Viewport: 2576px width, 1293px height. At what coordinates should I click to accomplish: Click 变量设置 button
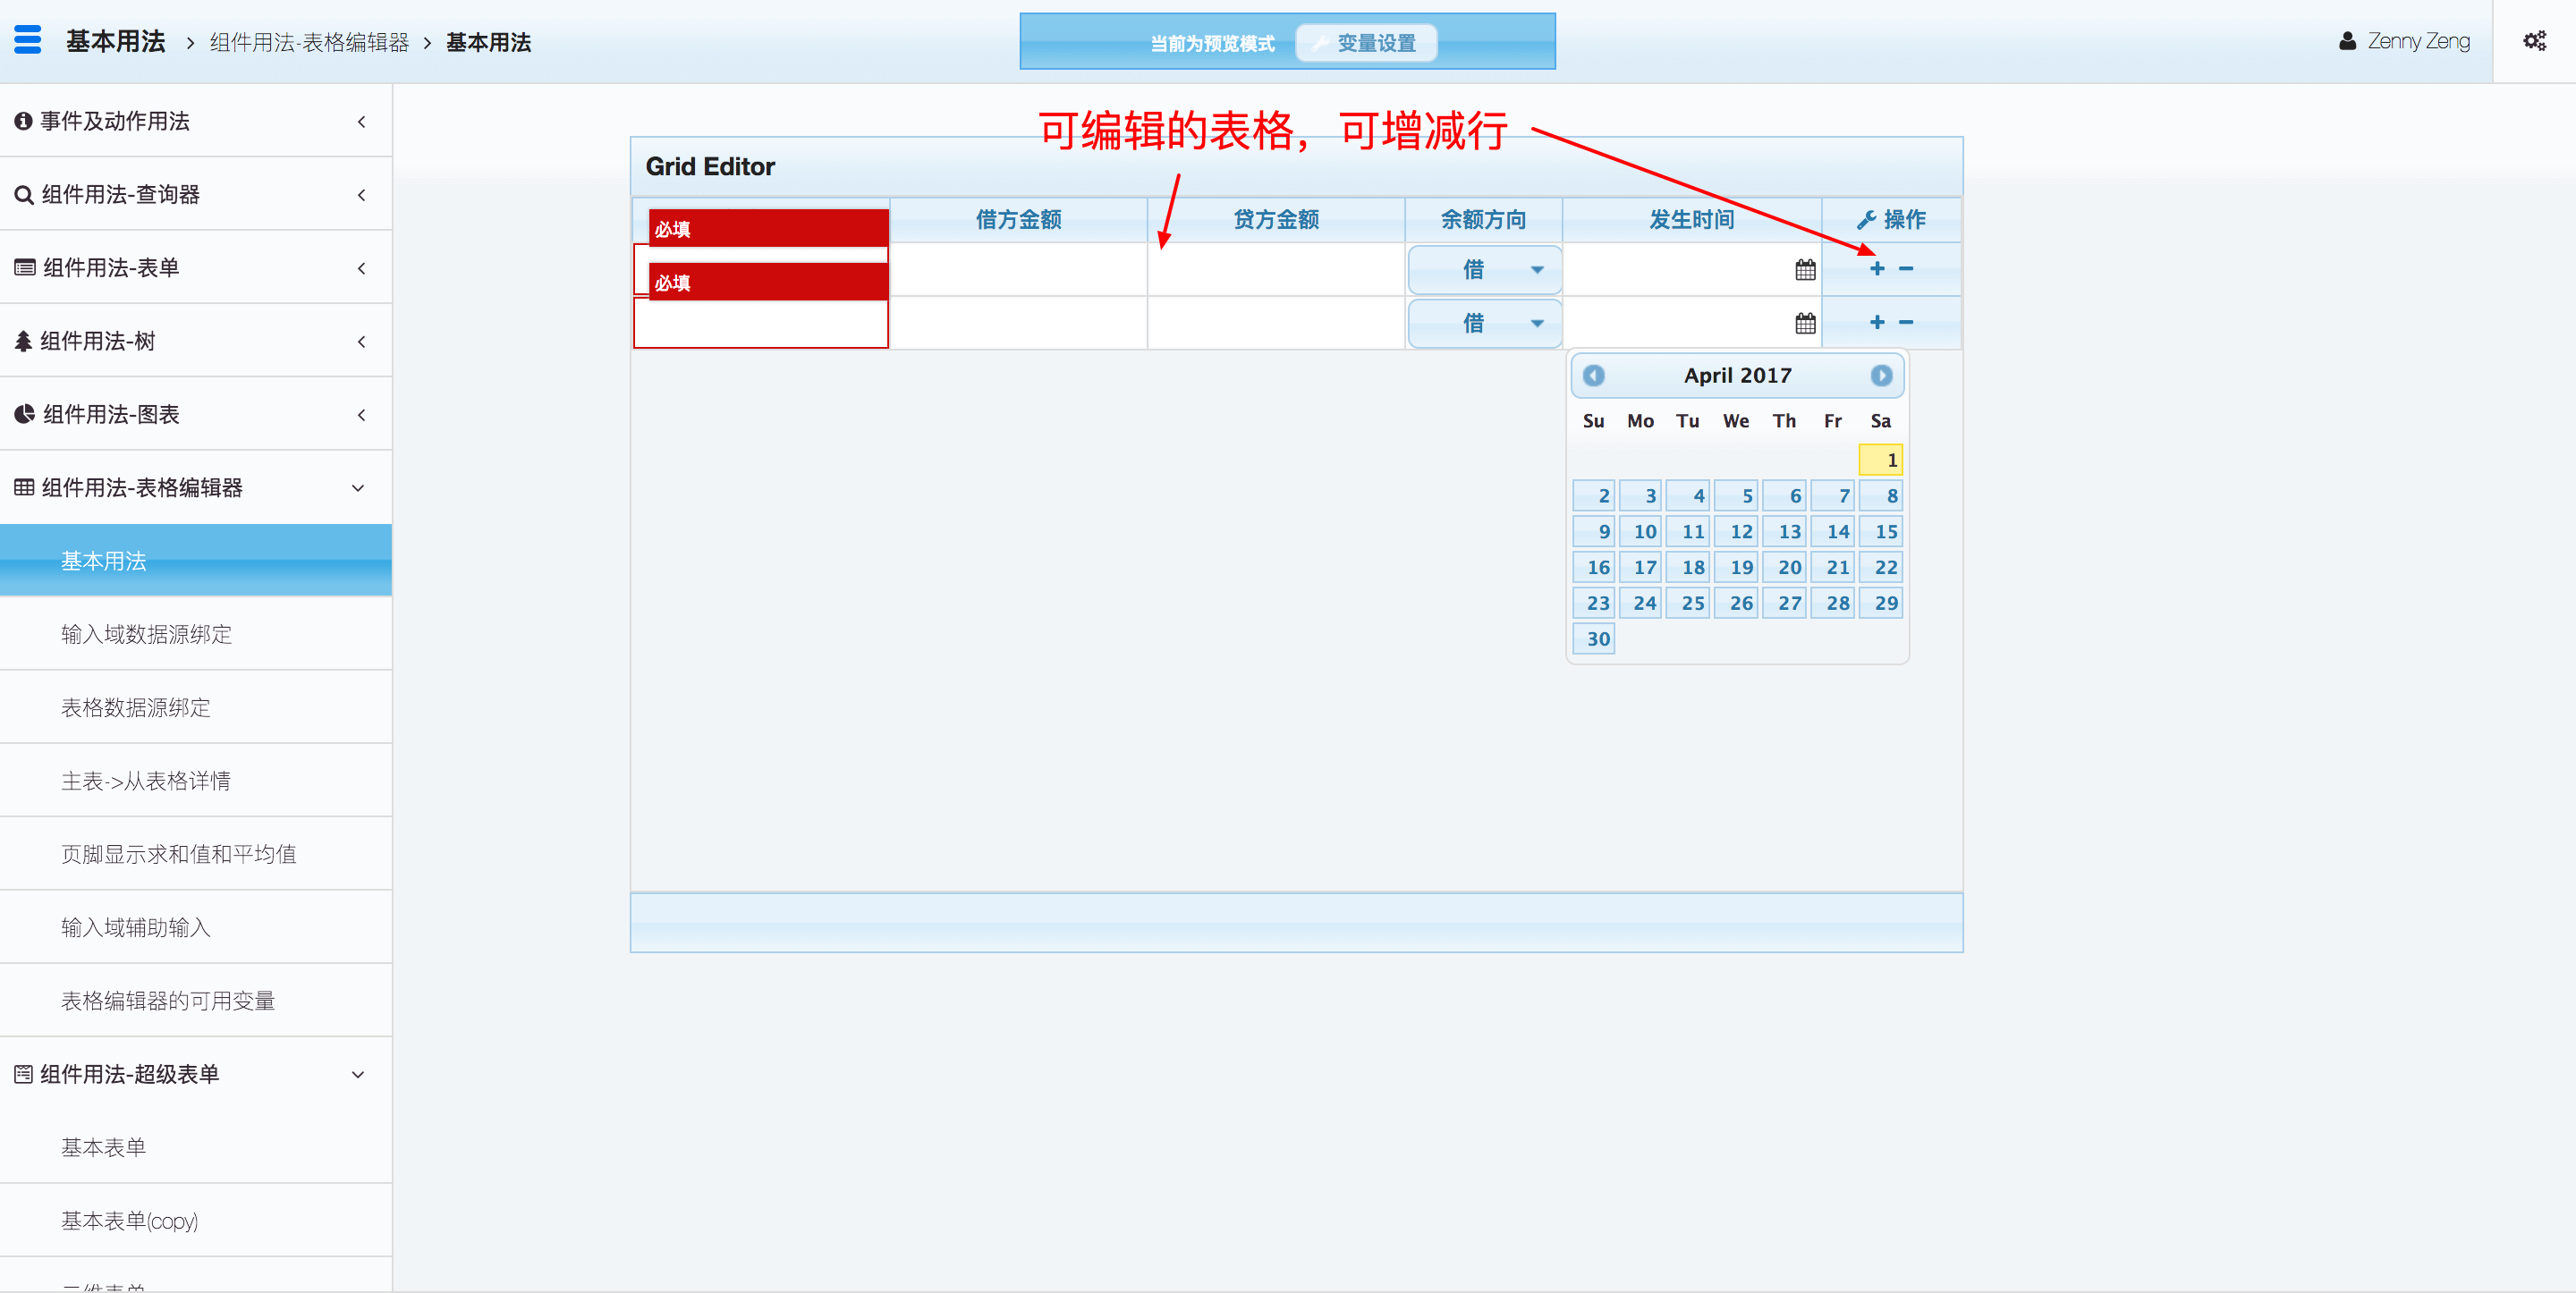1366,43
